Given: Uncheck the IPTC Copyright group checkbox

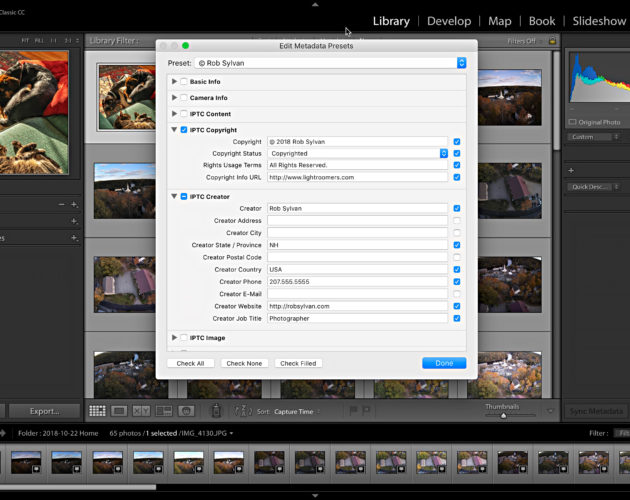Looking at the screenshot, I should pyautogui.click(x=184, y=130).
